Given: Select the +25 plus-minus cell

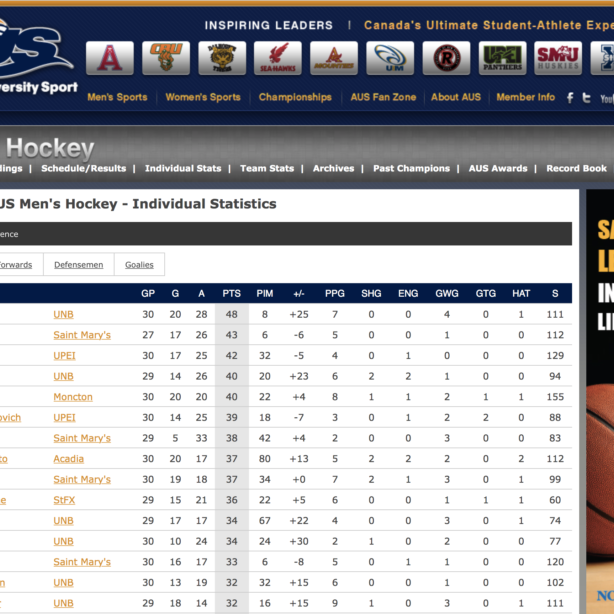Looking at the screenshot, I should point(299,314).
